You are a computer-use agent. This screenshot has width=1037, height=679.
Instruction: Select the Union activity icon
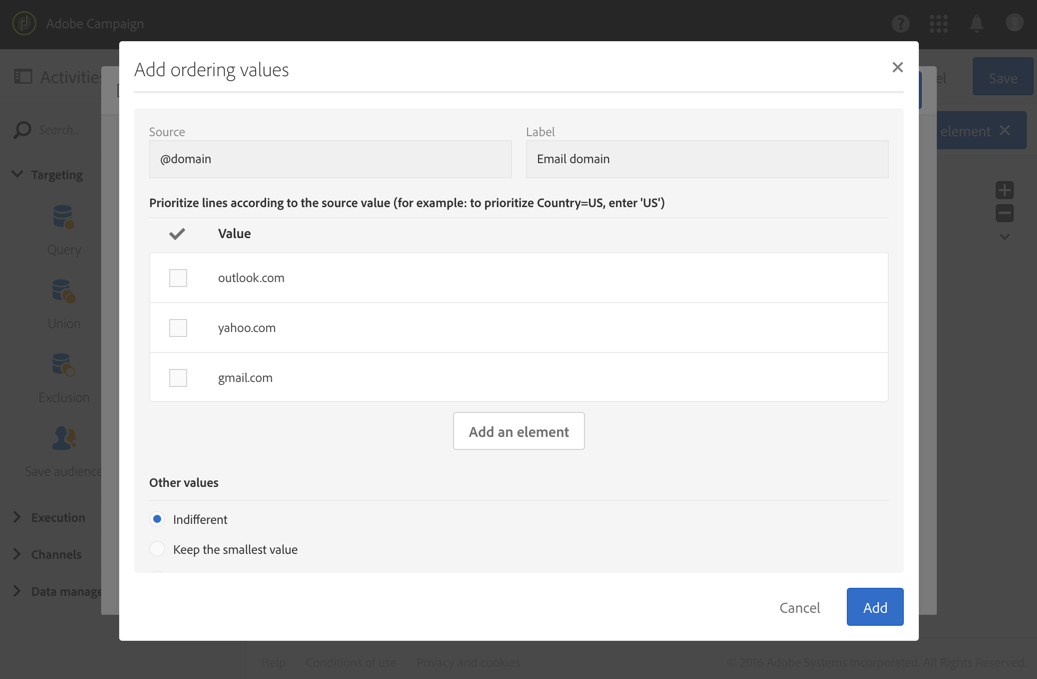coord(63,291)
